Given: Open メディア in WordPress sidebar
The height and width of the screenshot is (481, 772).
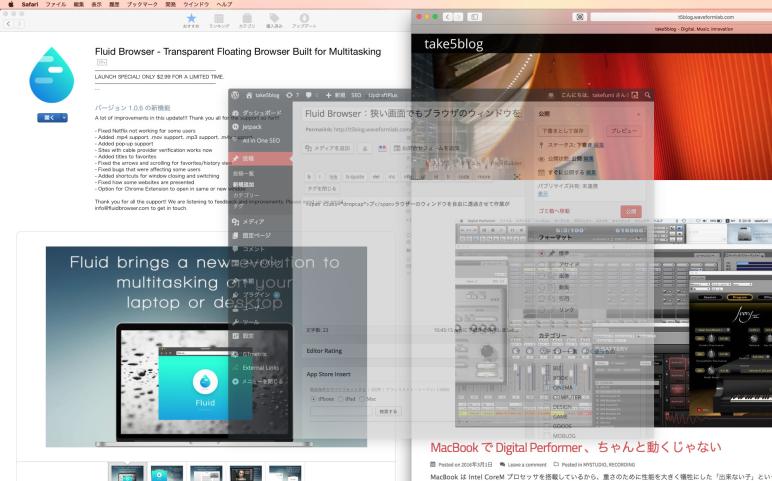Looking at the screenshot, I should [249, 222].
